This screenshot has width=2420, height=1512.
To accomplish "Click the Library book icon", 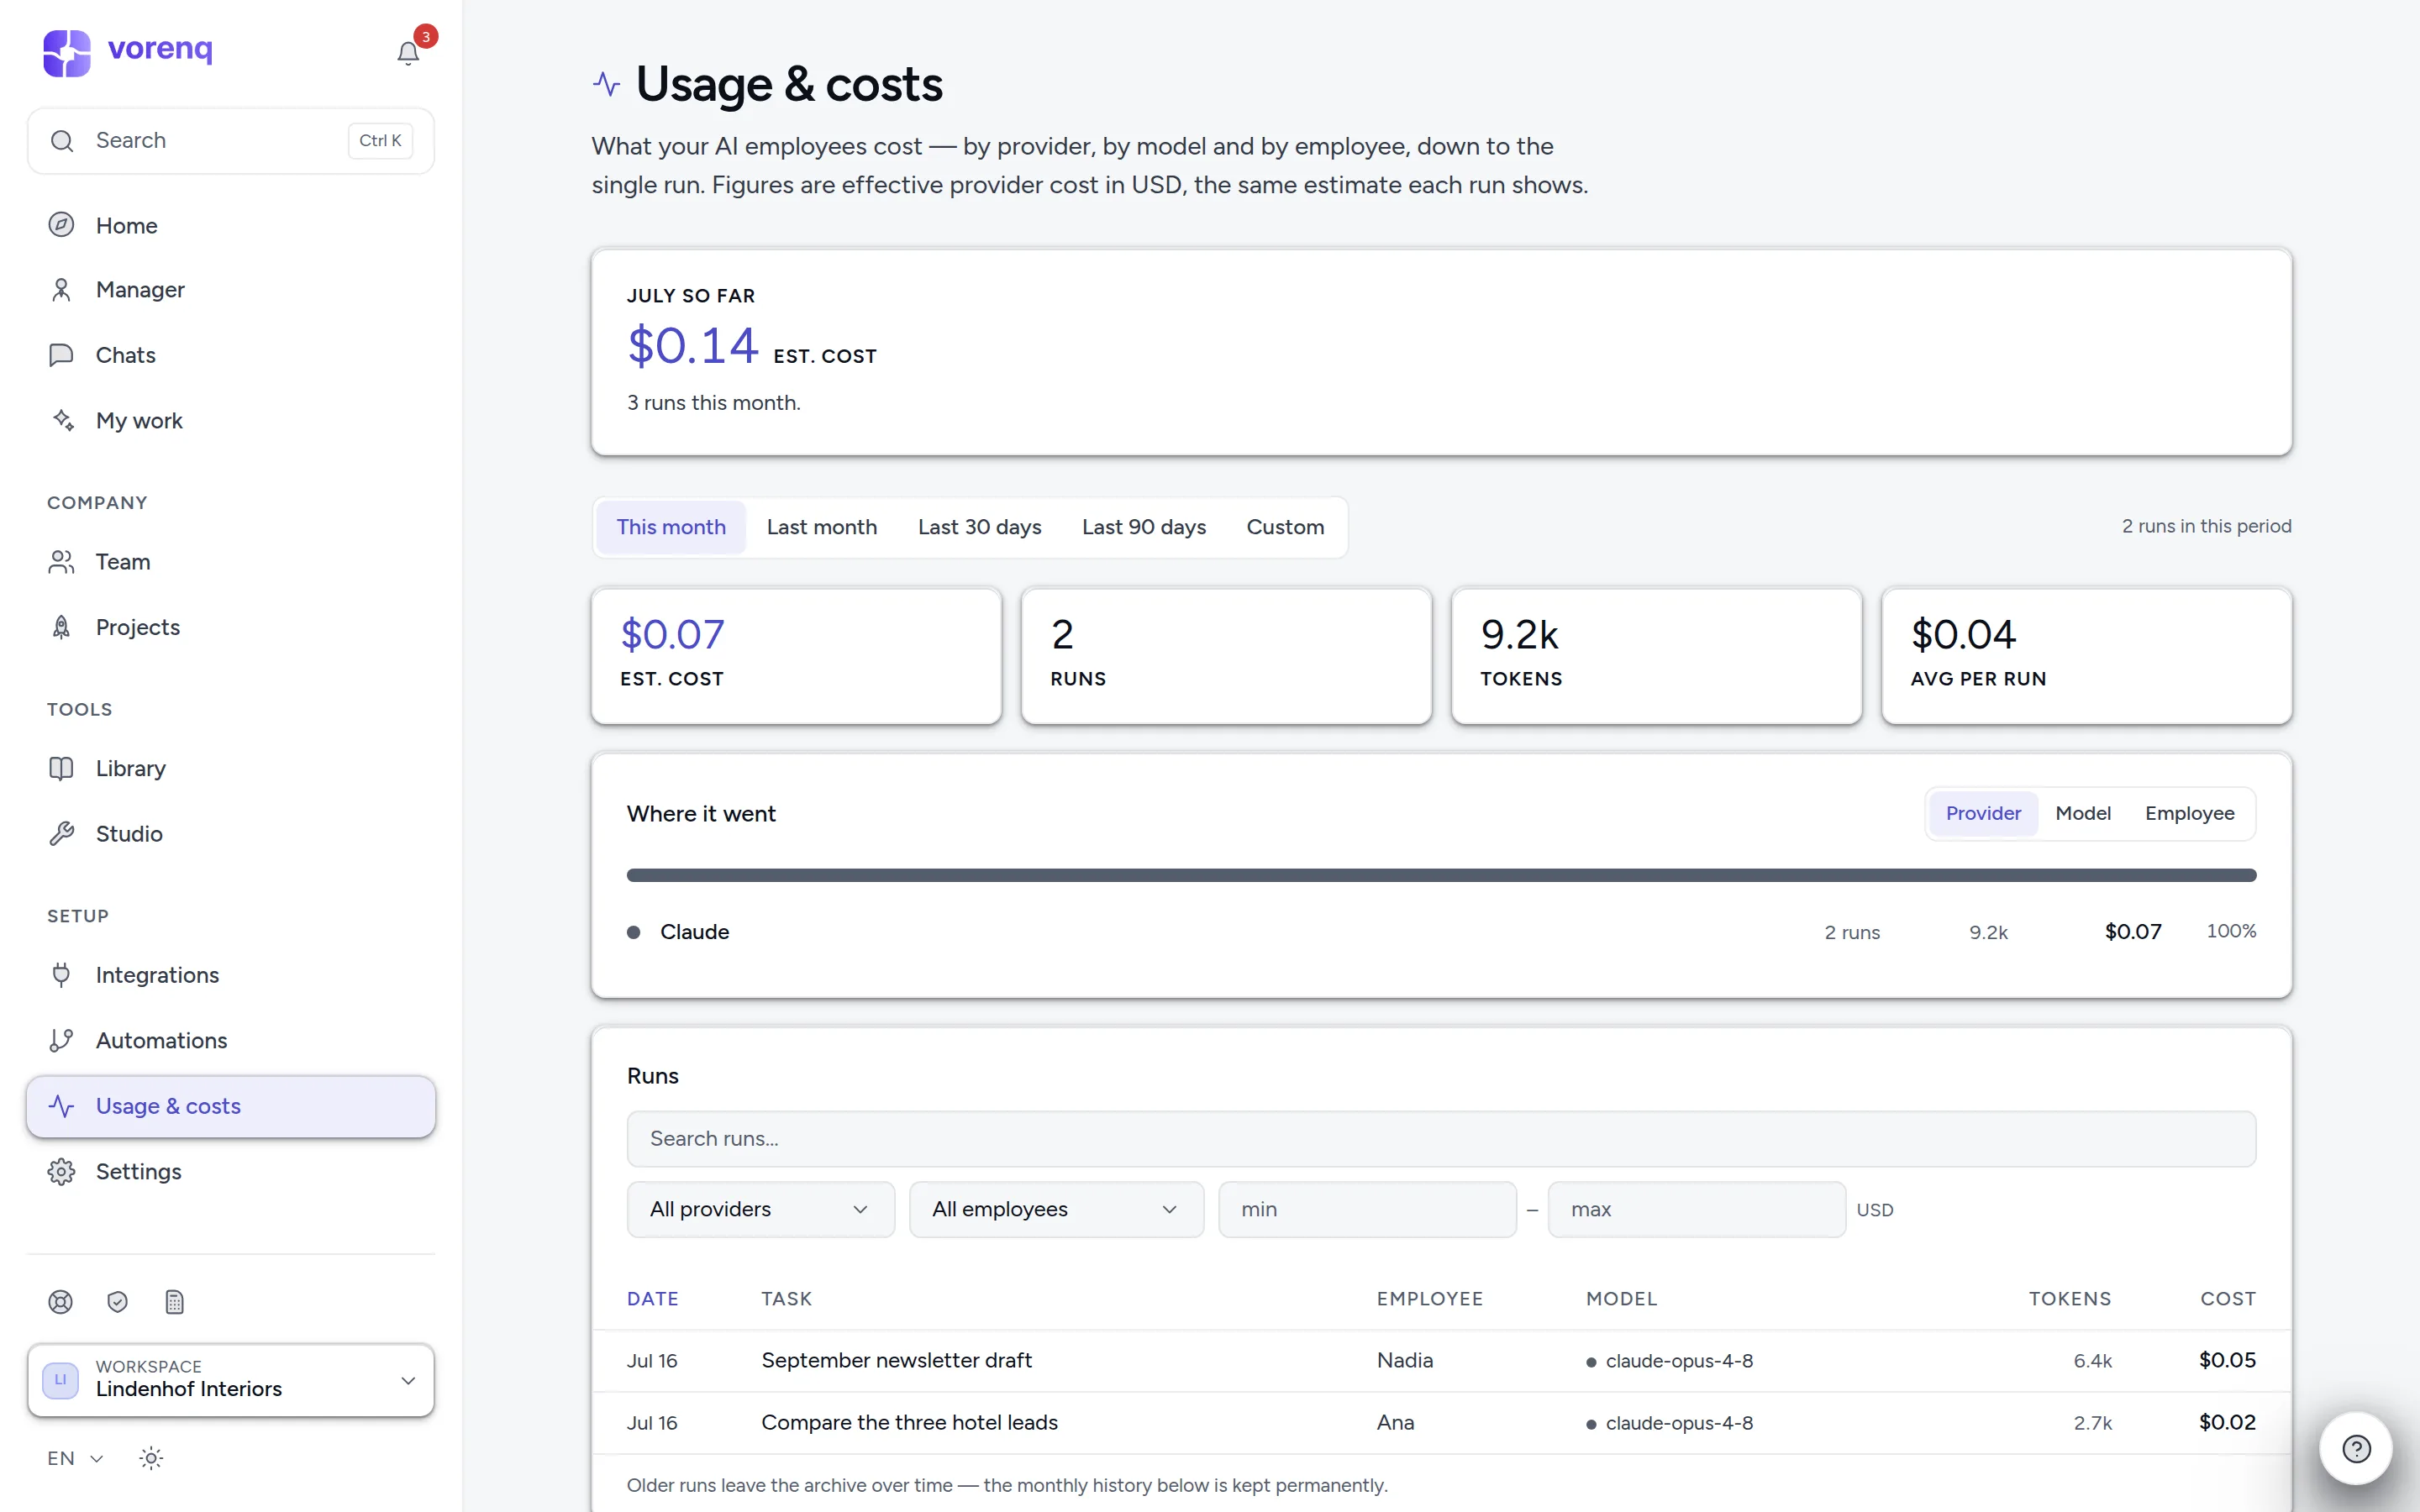I will [61, 768].
